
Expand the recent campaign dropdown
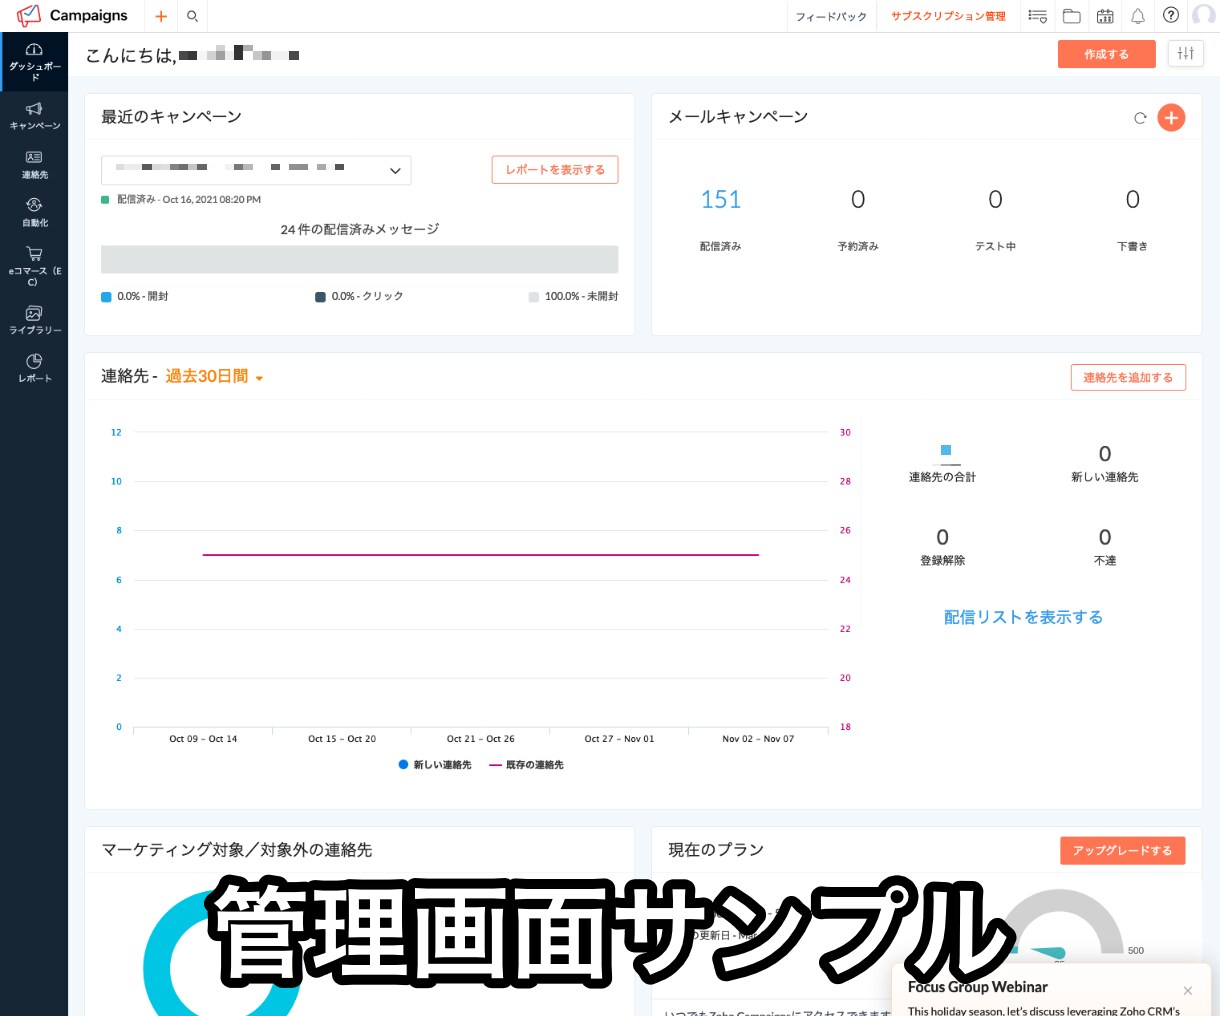pos(256,170)
